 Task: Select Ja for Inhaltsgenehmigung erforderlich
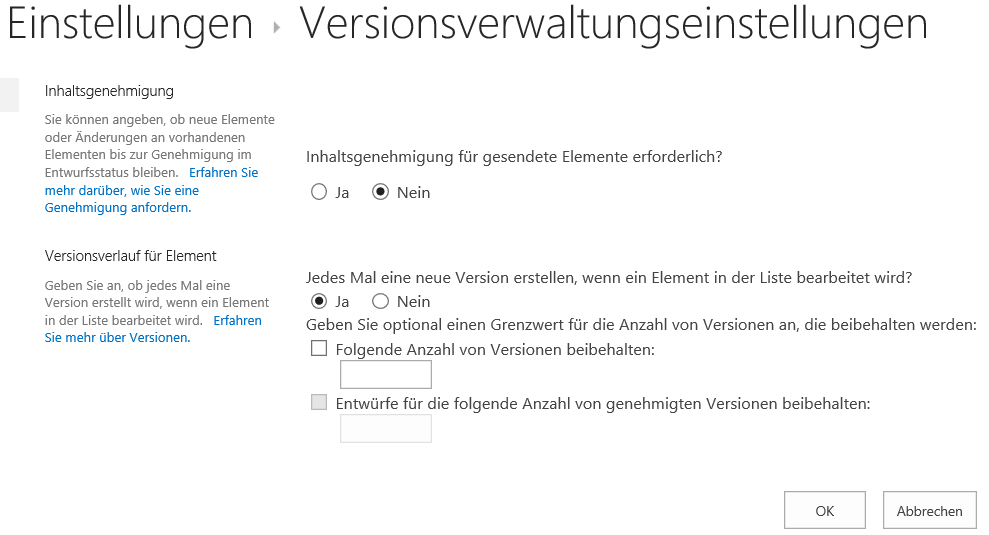pos(319,192)
